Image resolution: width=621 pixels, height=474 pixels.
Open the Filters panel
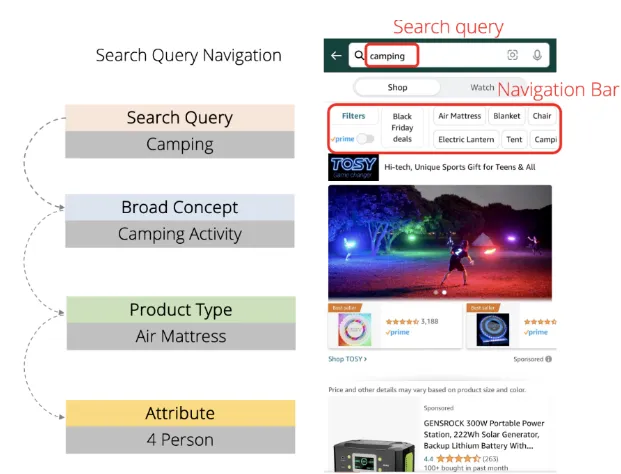[x=353, y=116]
